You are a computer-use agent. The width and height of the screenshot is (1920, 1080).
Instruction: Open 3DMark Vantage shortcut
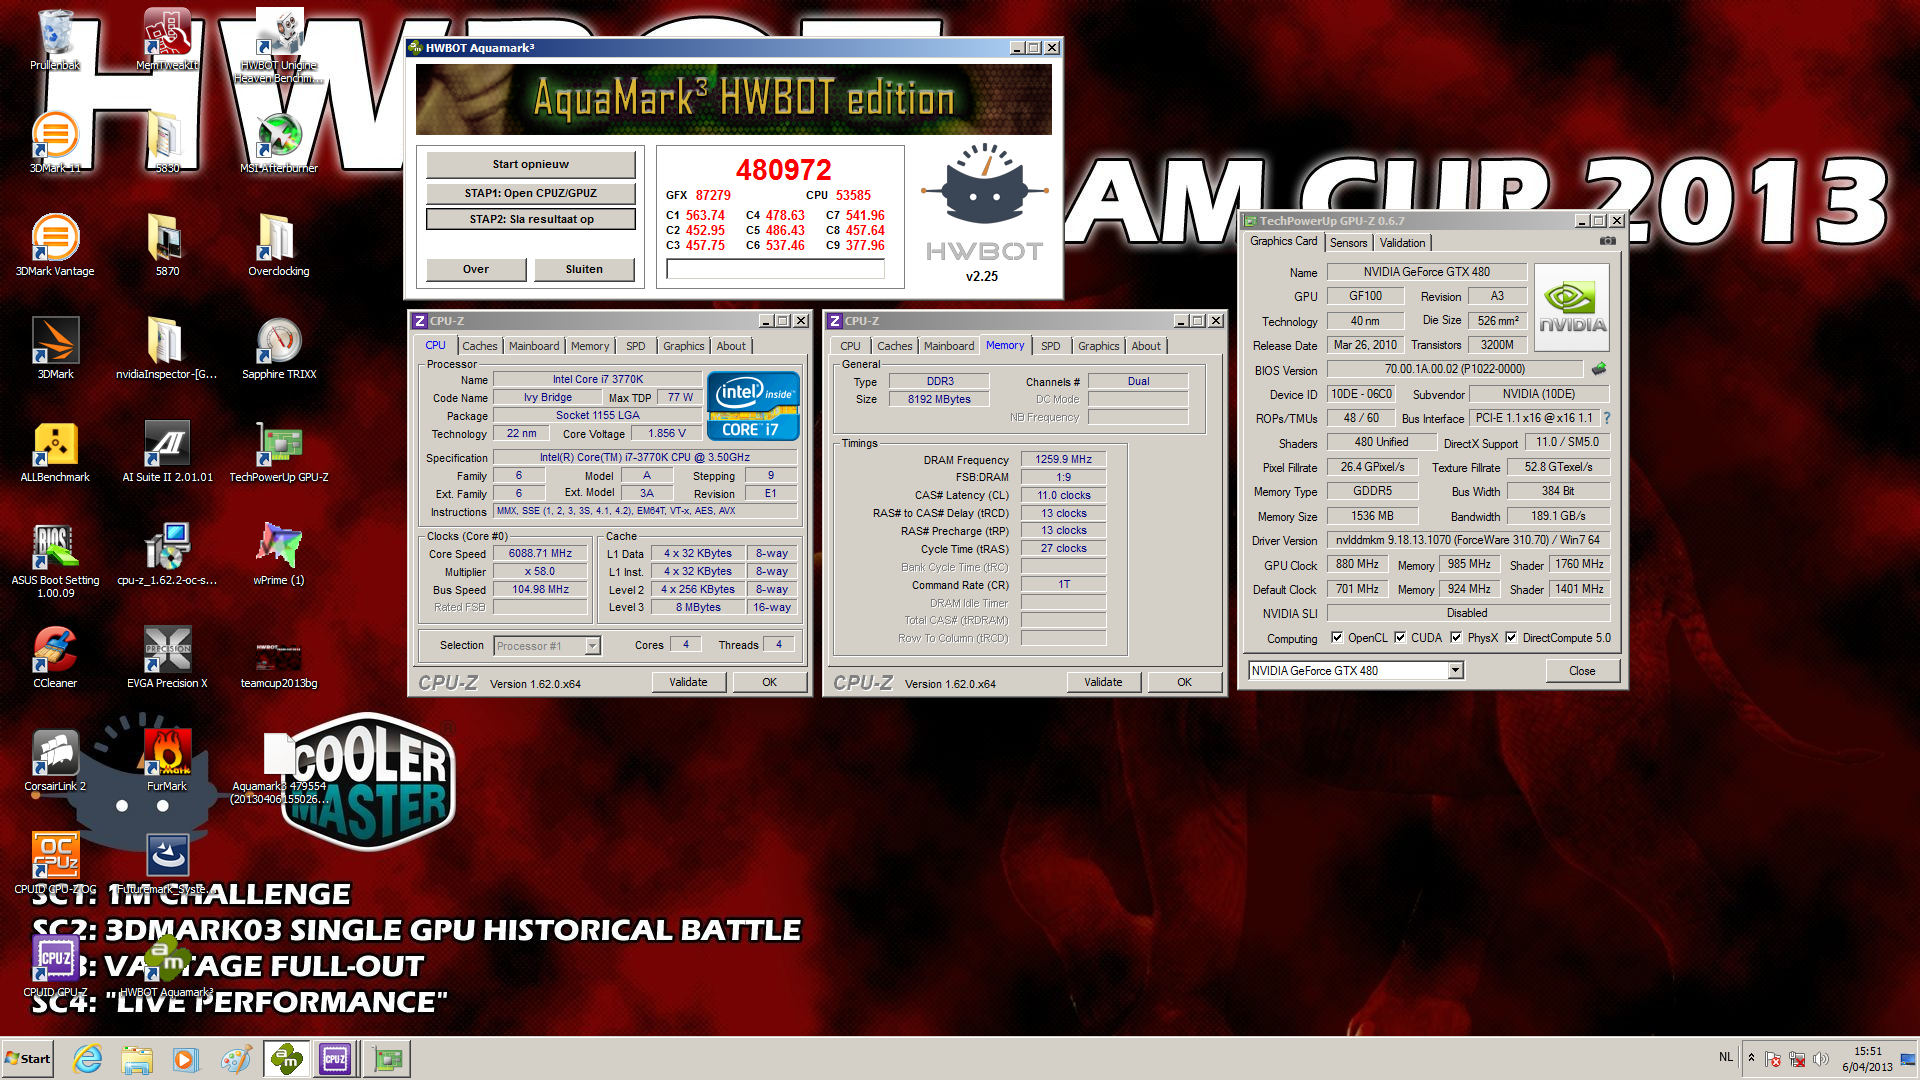coord(55,245)
